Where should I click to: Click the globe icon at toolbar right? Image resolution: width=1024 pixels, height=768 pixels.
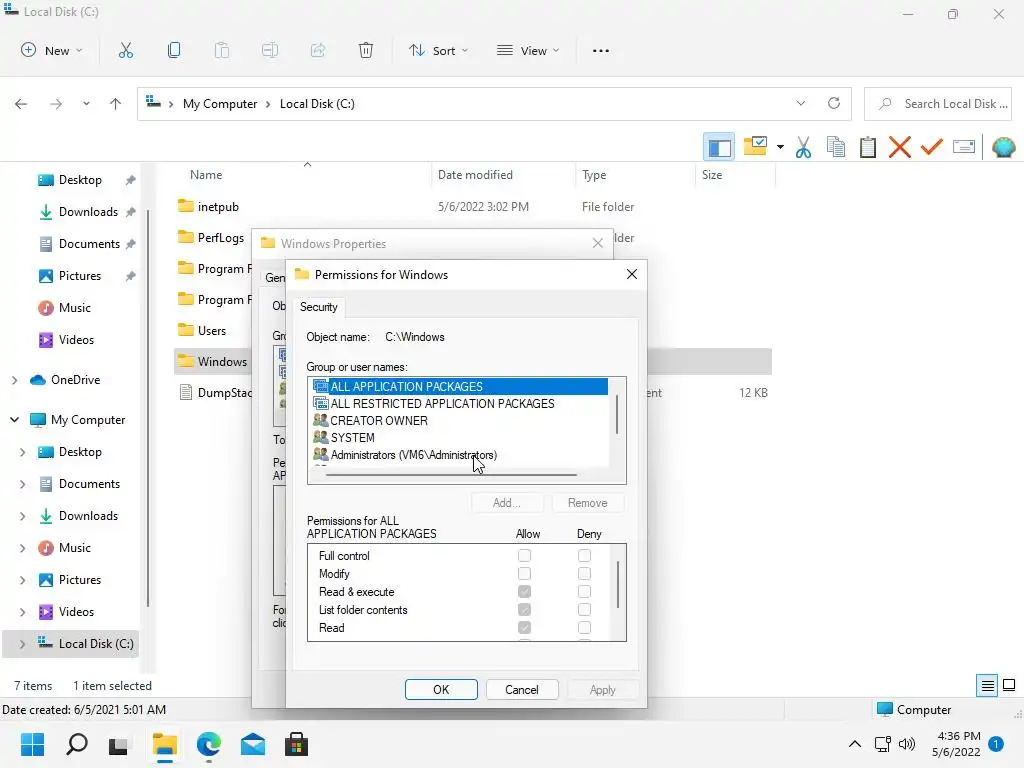coord(1003,147)
